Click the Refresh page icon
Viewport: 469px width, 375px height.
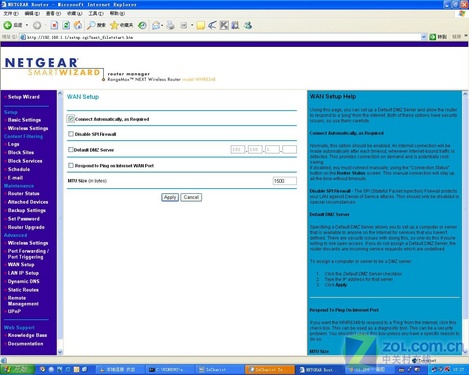[66, 25]
